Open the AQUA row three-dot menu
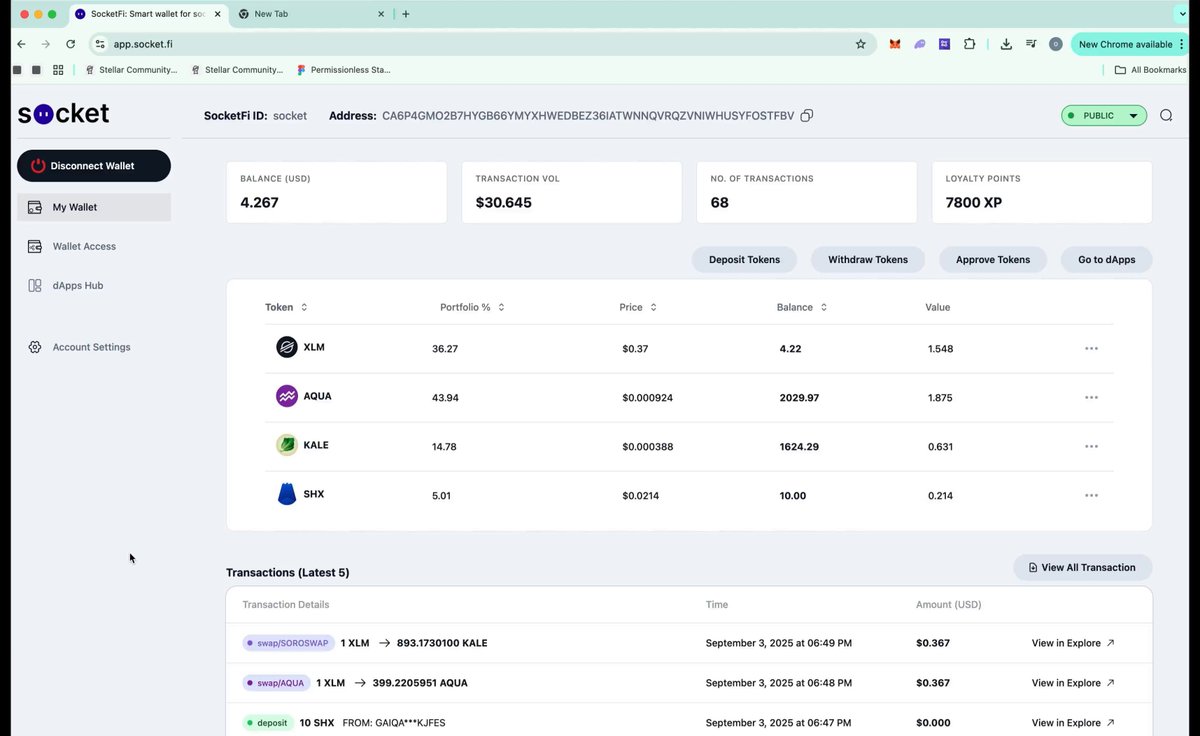 (x=1091, y=397)
